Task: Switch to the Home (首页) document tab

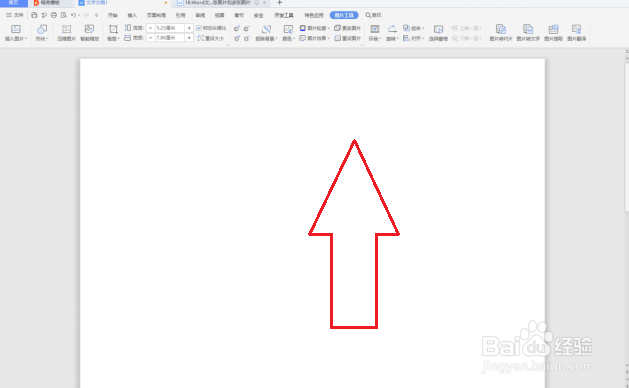Action: pos(14,3)
